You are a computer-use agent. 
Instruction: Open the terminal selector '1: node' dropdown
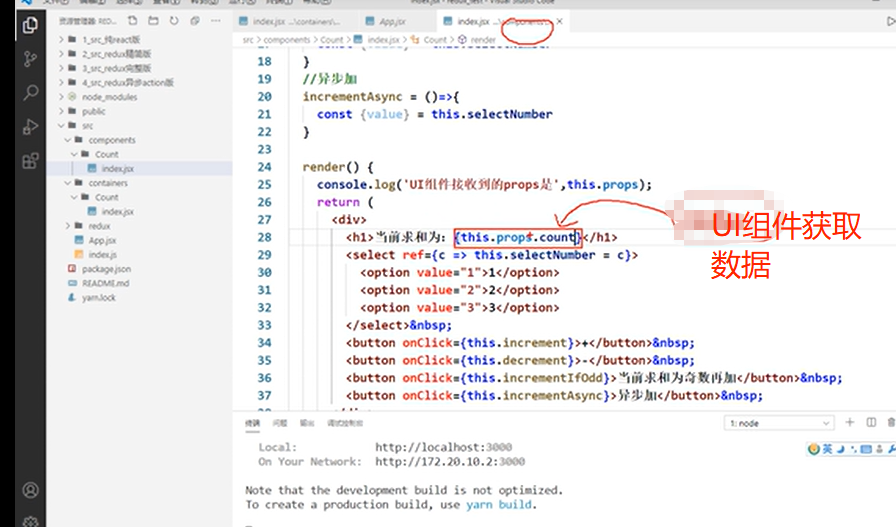click(x=779, y=423)
